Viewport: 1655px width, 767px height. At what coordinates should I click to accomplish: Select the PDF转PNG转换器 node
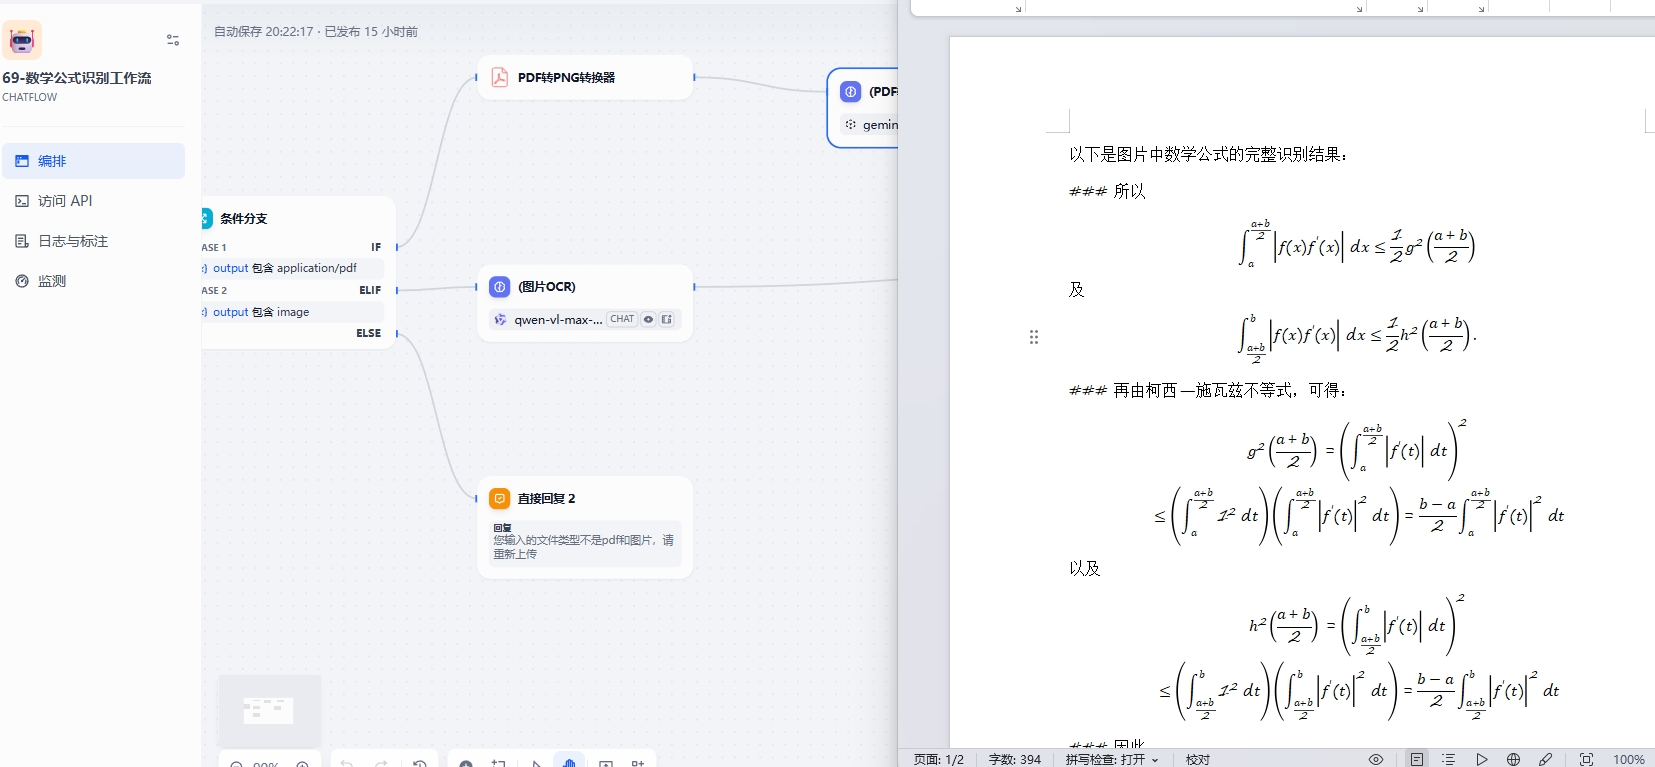(x=585, y=77)
